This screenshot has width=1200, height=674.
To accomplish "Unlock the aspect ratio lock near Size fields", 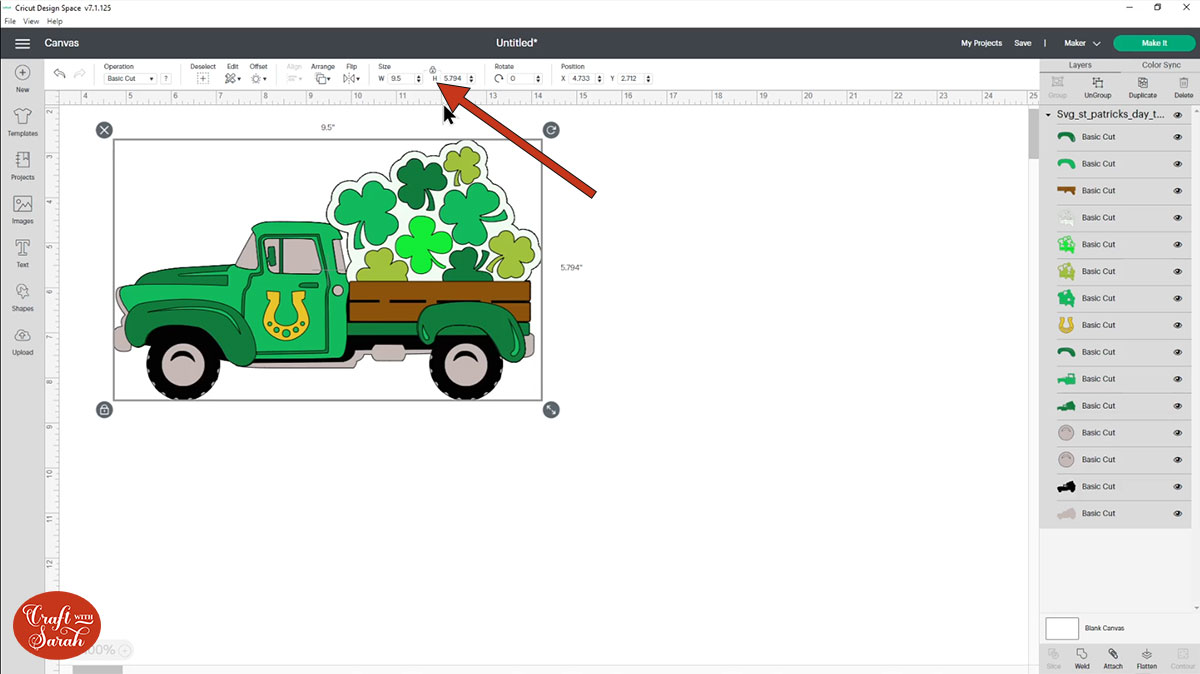I will 432,70.
